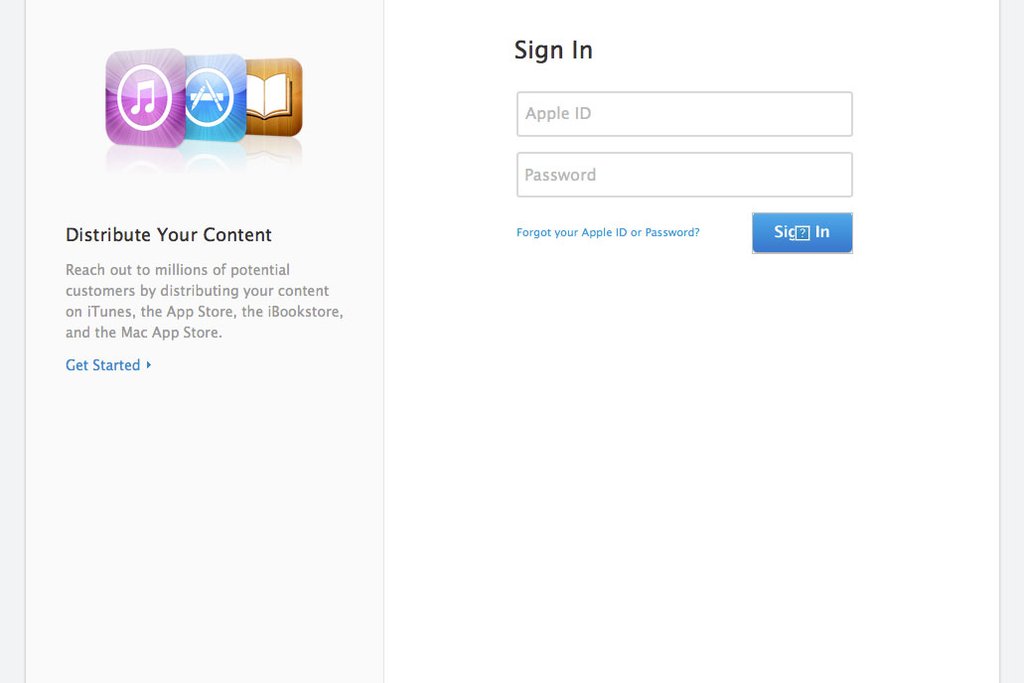
Task: Click the Sign In heading text
Action: point(553,50)
